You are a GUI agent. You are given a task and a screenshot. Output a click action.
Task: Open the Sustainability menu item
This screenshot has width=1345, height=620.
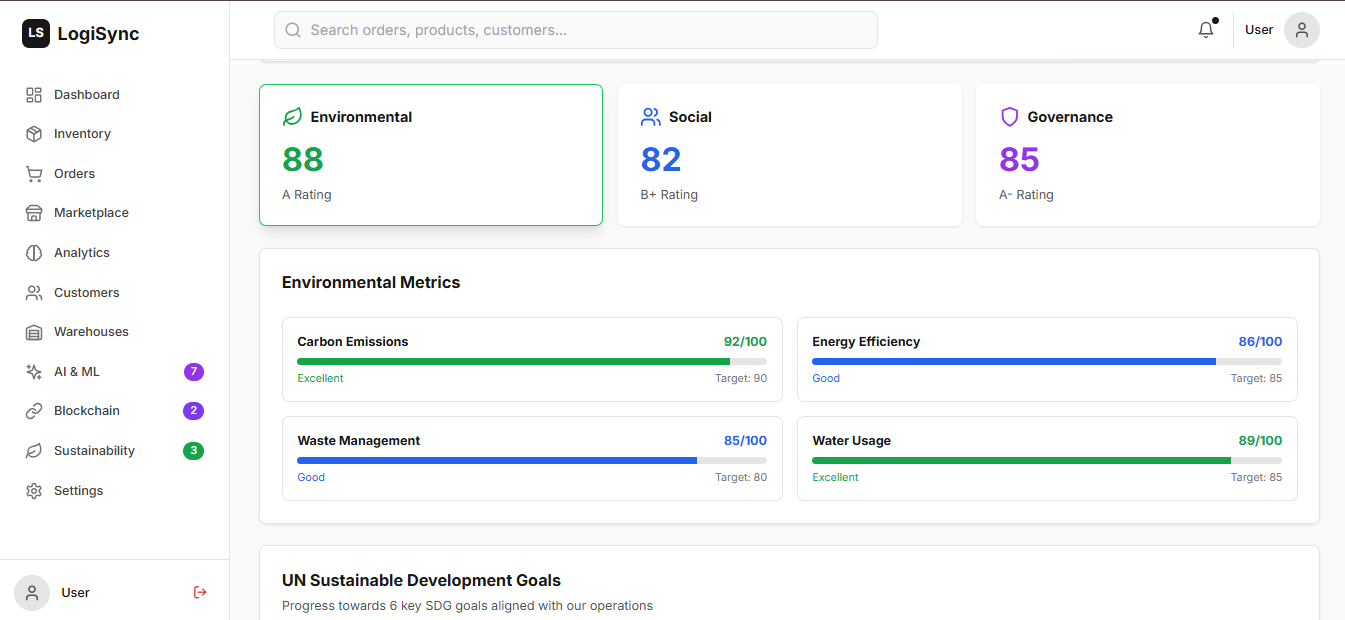tap(115, 451)
